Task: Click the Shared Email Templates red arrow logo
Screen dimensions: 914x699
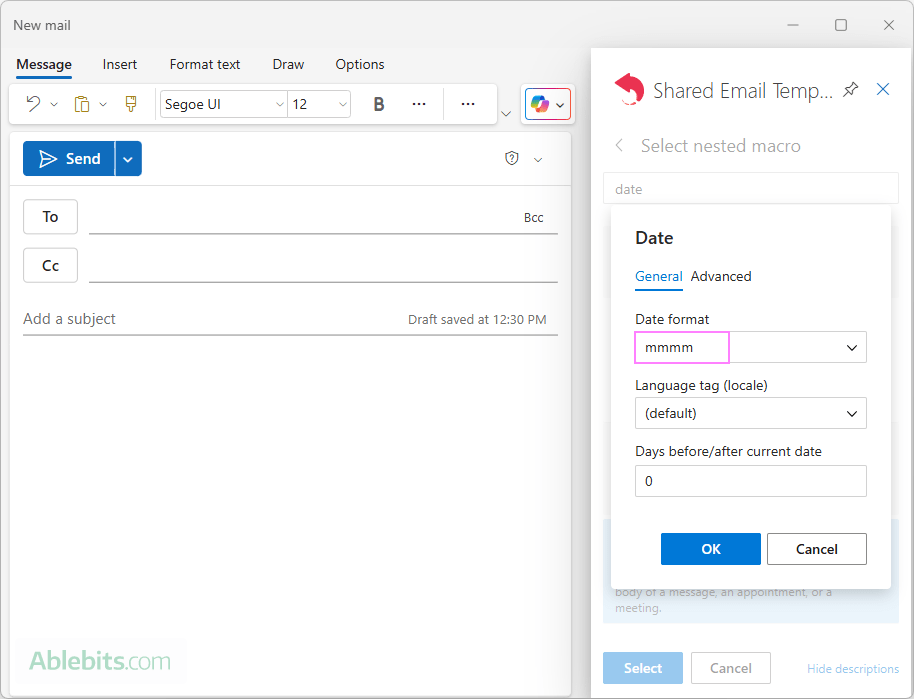Action: pos(630,89)
